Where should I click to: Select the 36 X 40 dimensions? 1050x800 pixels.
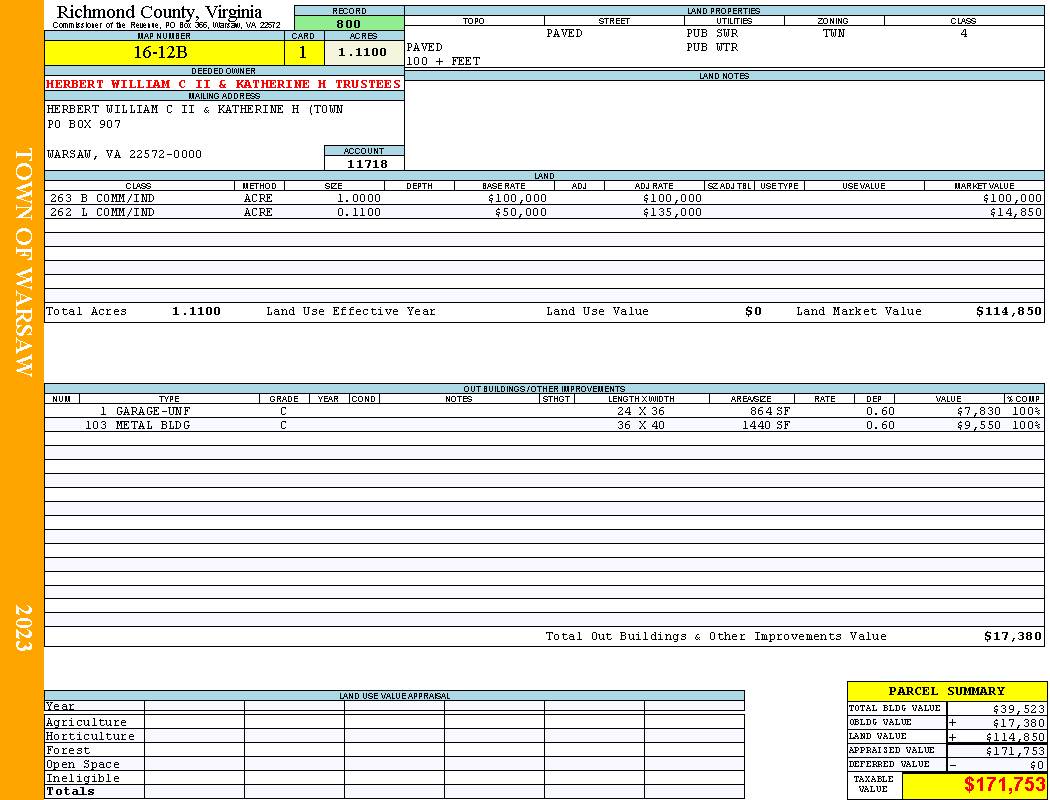coord(641,425)
